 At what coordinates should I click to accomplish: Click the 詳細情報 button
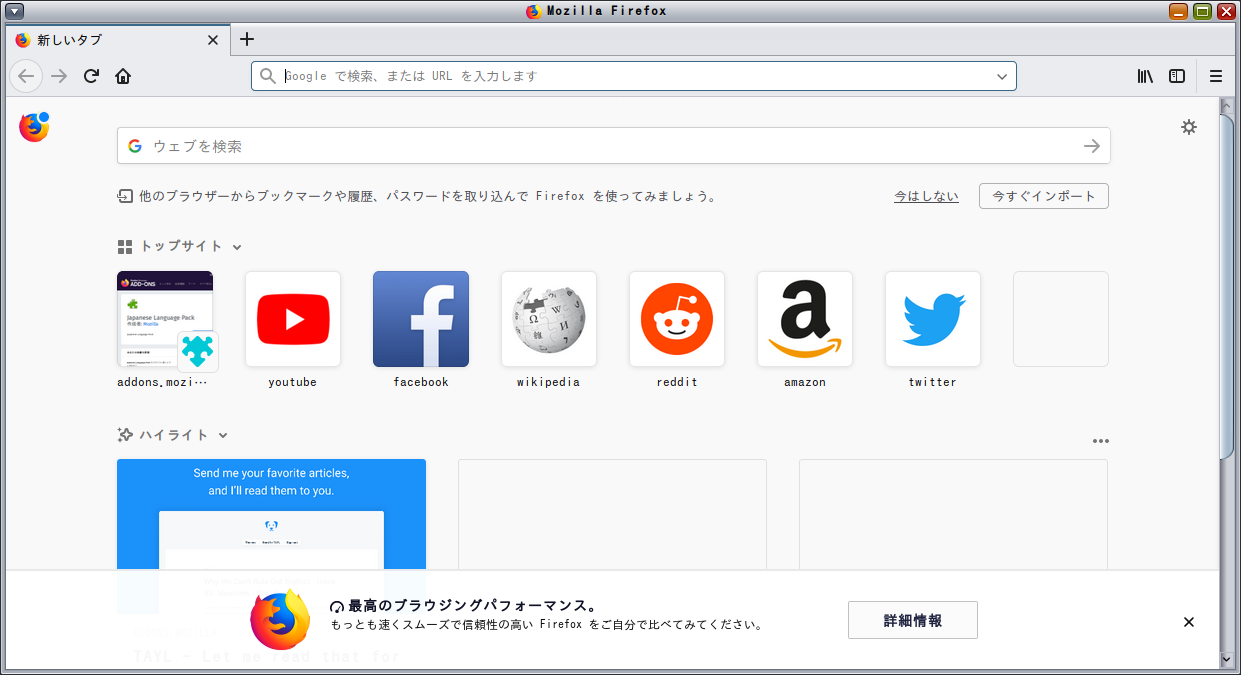[913, 620]
